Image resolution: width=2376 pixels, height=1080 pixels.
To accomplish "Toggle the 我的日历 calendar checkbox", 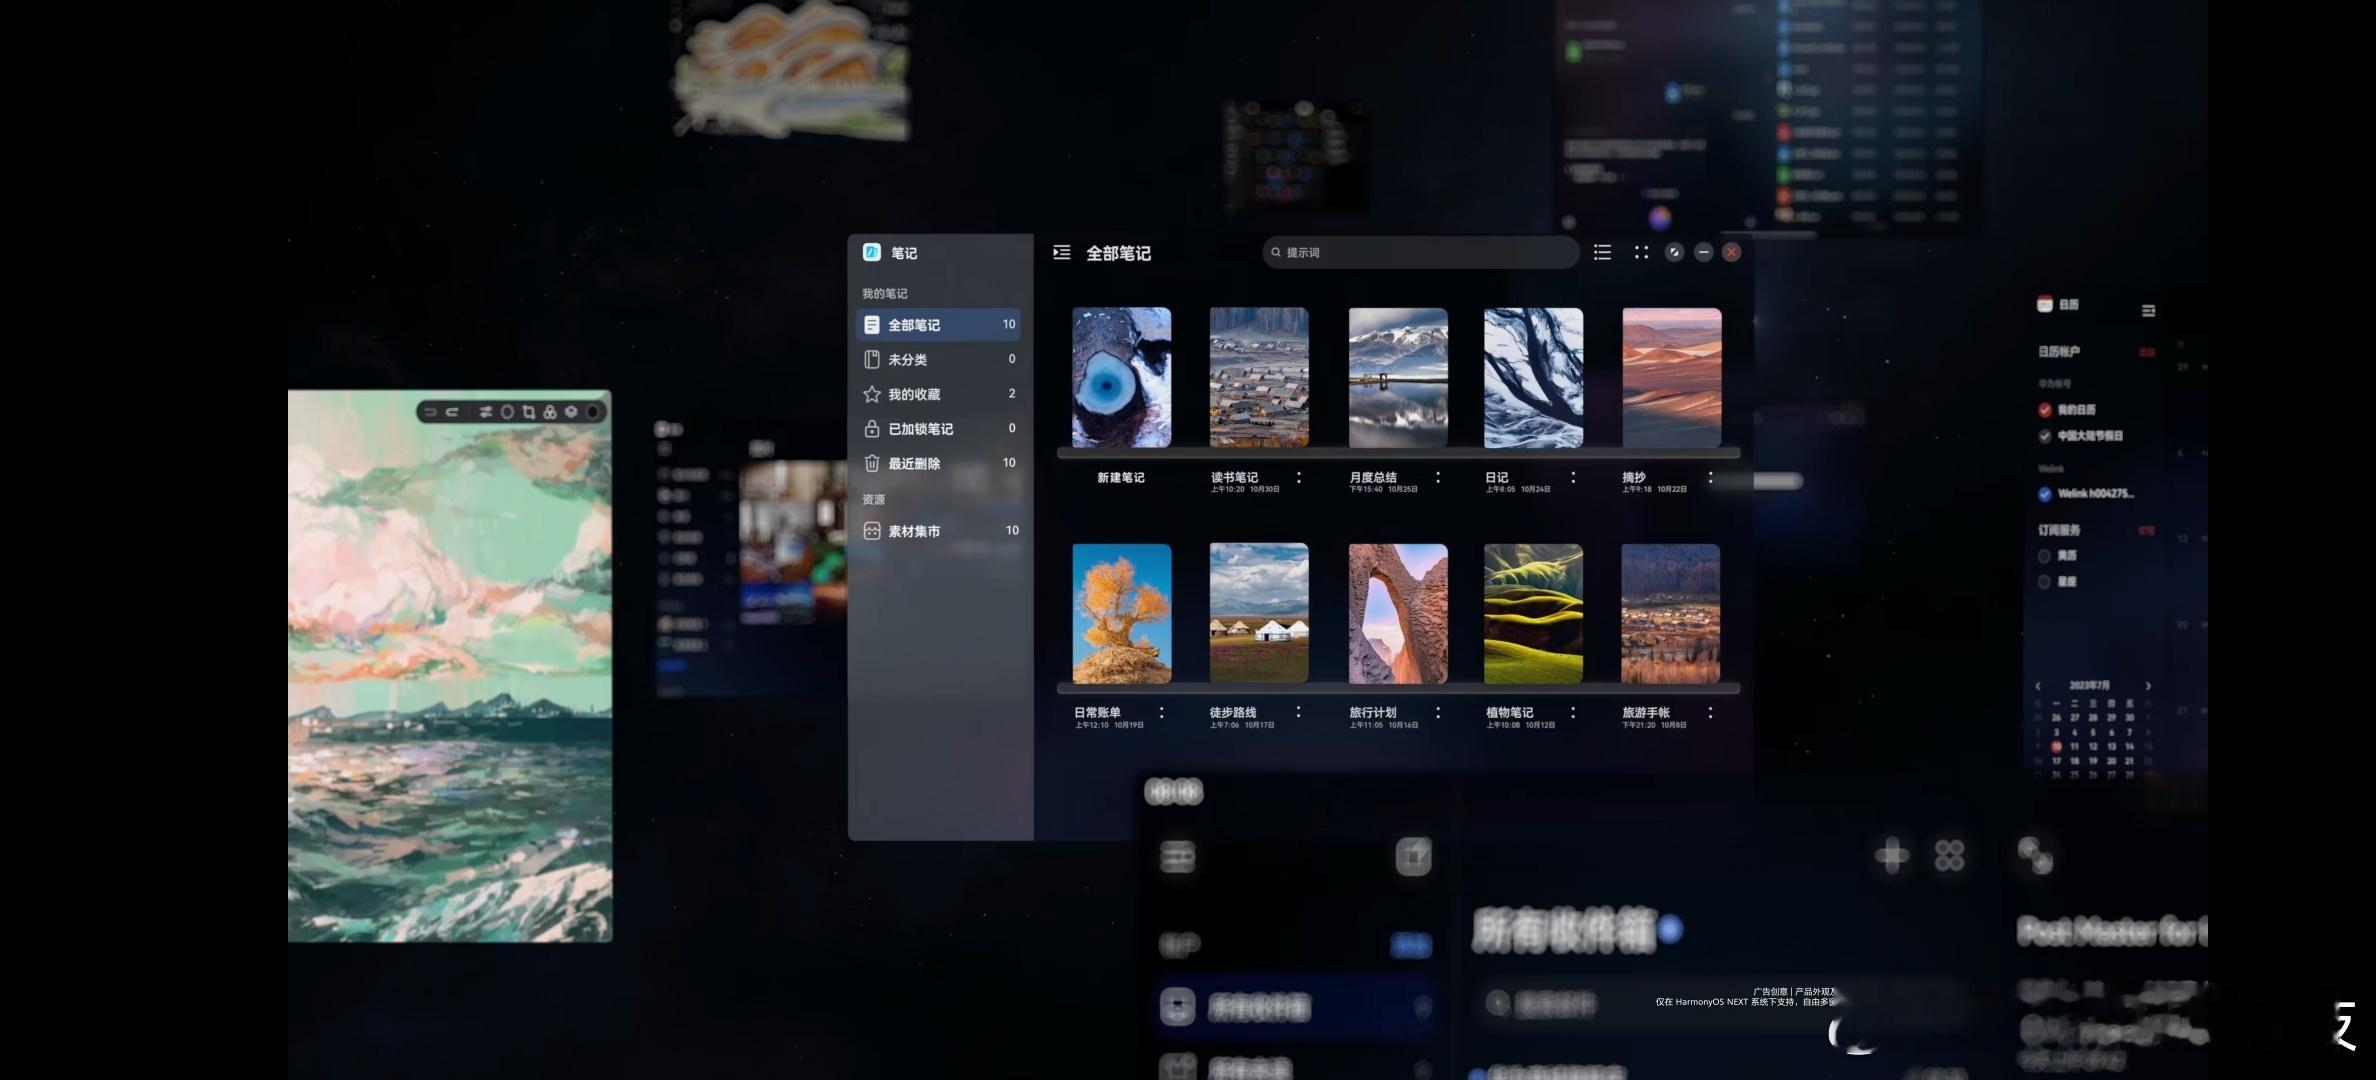I will click(x=2044, y=410).
